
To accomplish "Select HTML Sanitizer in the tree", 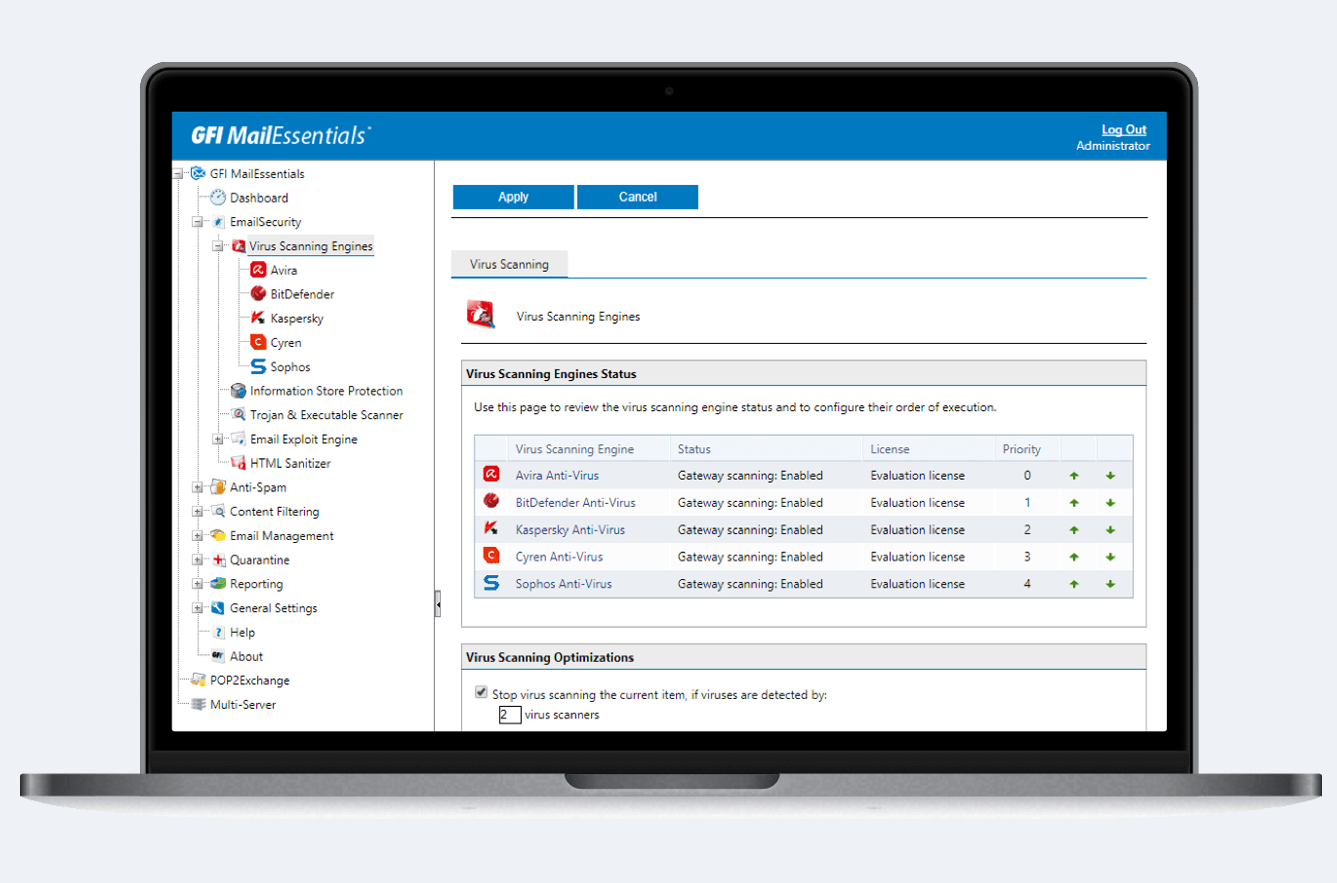I will point(290,463).
